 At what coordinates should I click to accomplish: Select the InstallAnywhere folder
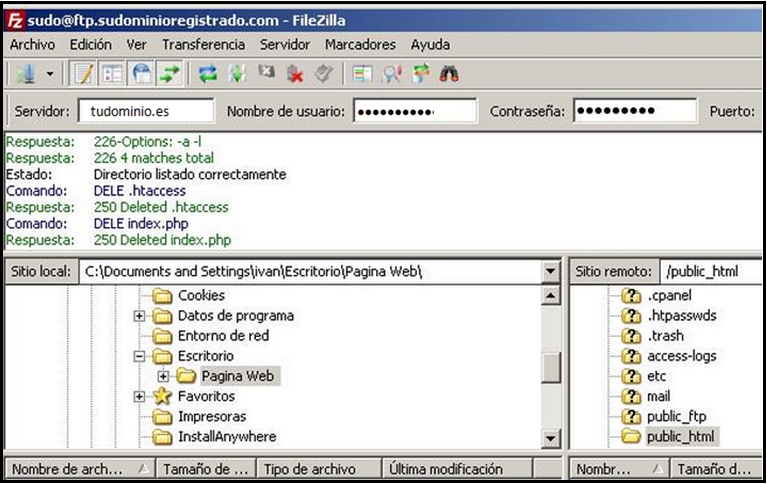coord(227,437)
